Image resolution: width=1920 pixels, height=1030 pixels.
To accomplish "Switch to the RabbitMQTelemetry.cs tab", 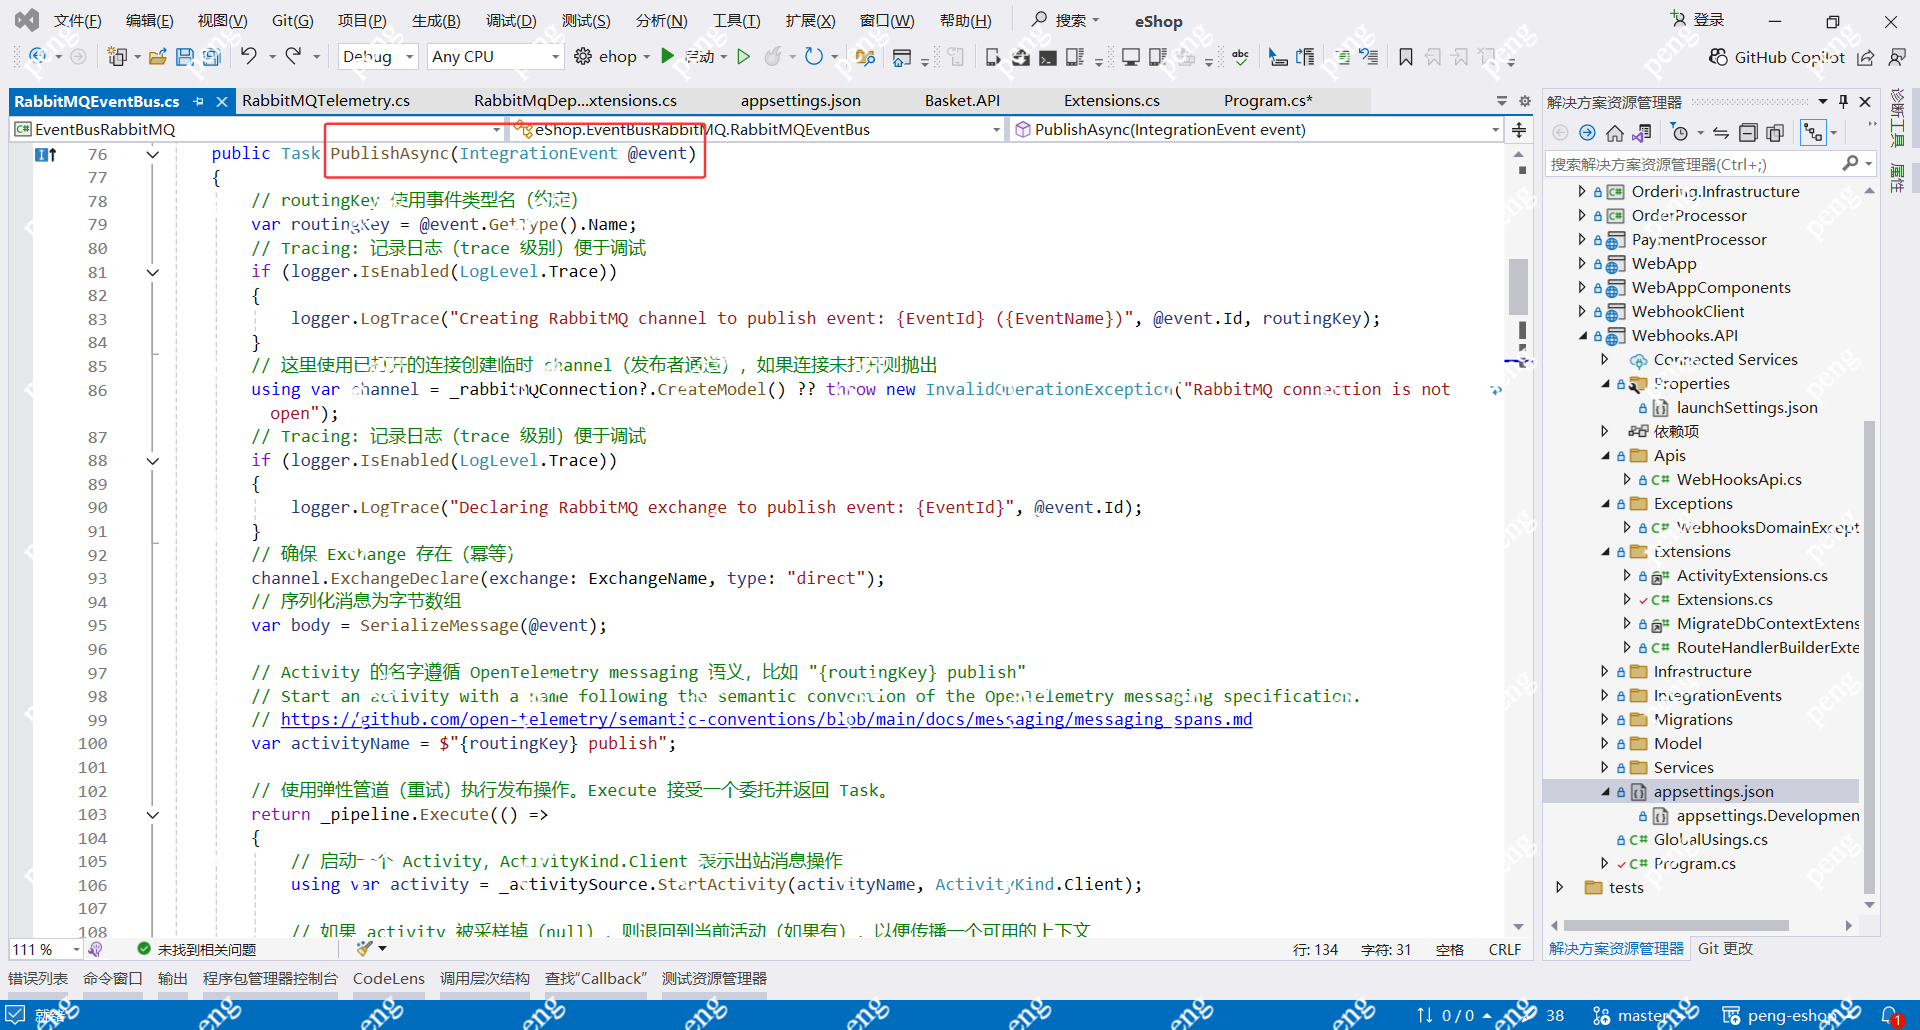I will [325, 100].
